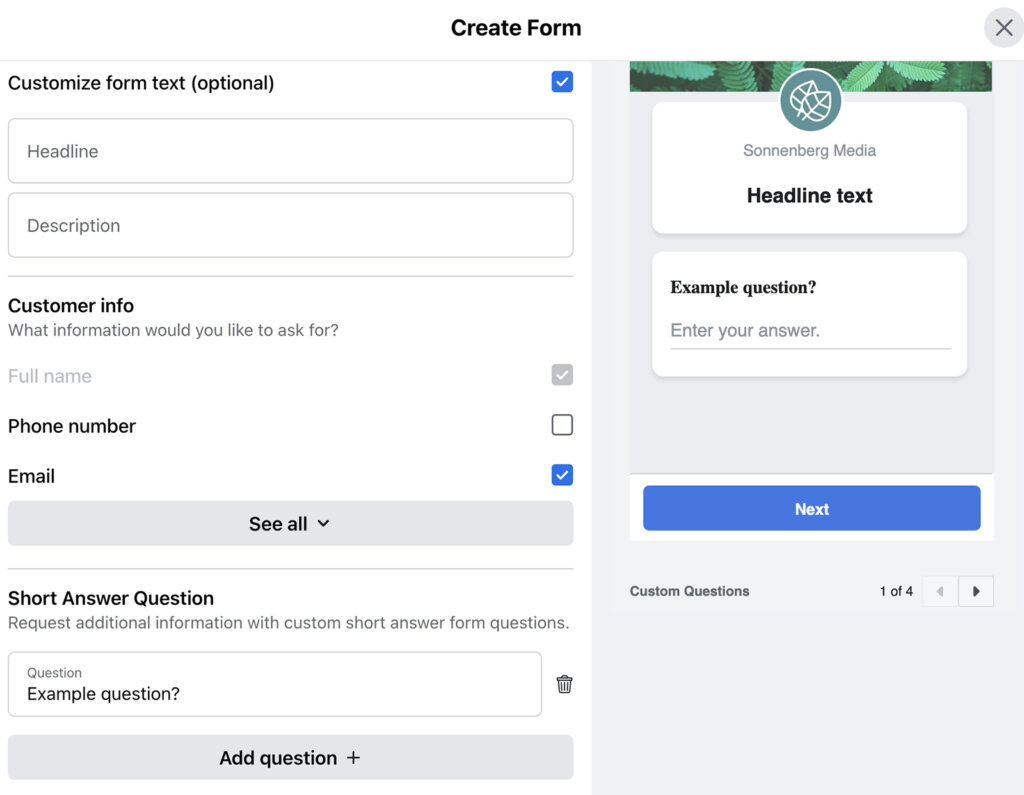The height and width of the screenshot is (795, 1024).
Task: Click the Headline input field
Action: coord(290,151)
